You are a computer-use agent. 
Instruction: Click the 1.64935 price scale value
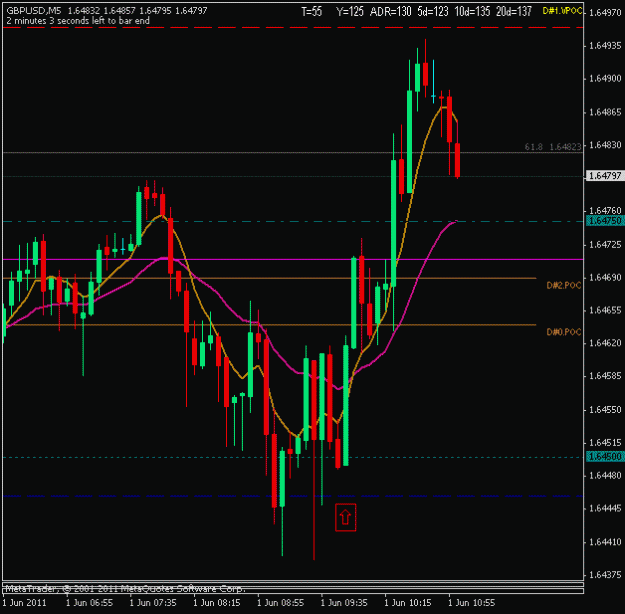pyautogui.click(x=605, y=45)
